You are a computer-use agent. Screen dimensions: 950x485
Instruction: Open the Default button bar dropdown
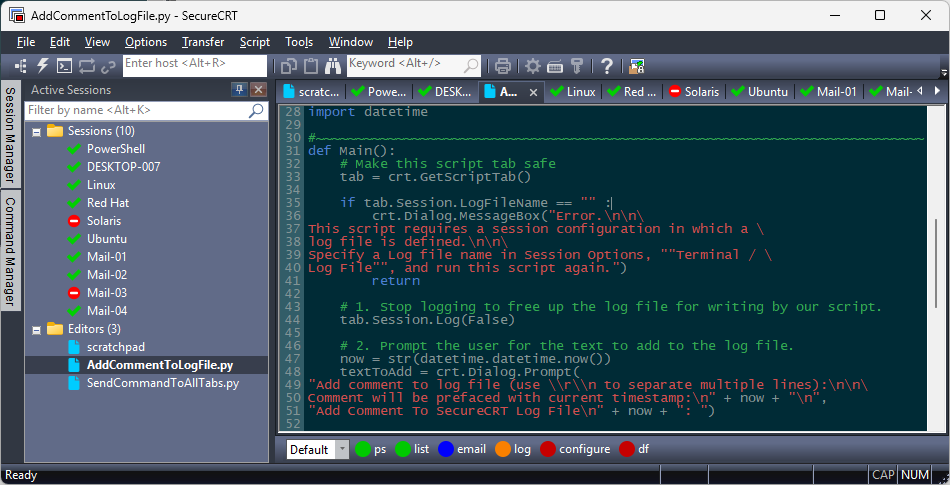point(342,450)
